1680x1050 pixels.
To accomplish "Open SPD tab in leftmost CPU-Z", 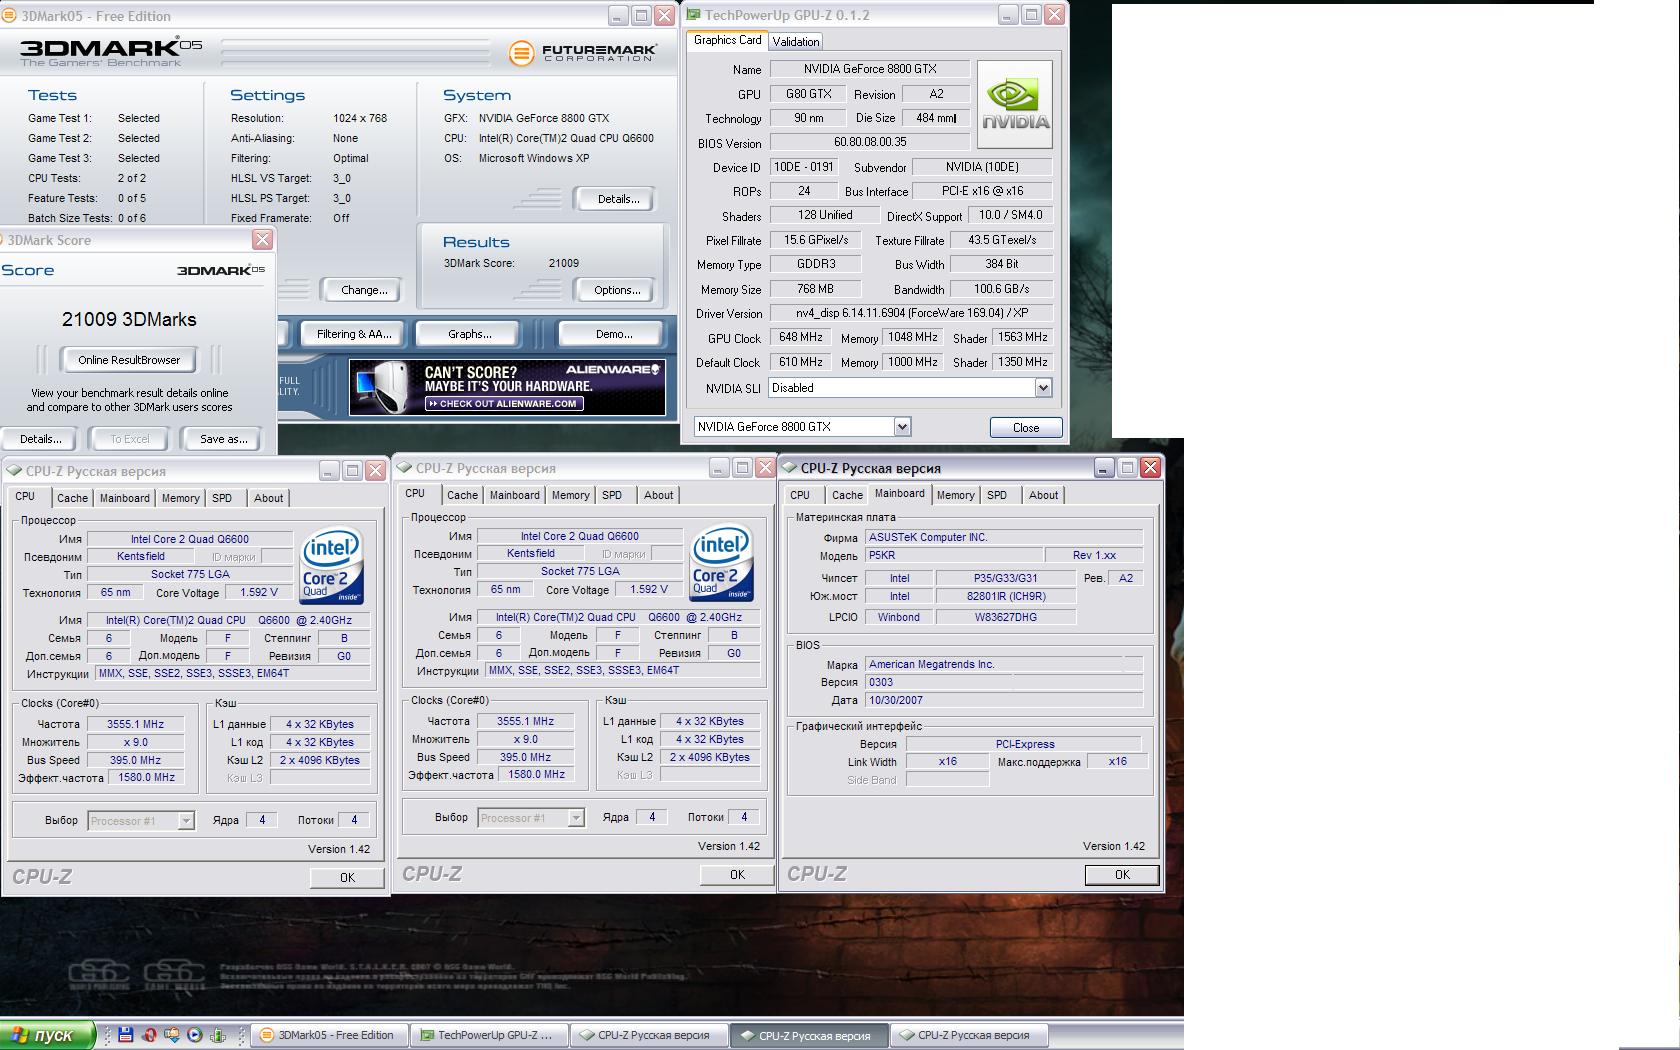I will pos(222,498).
